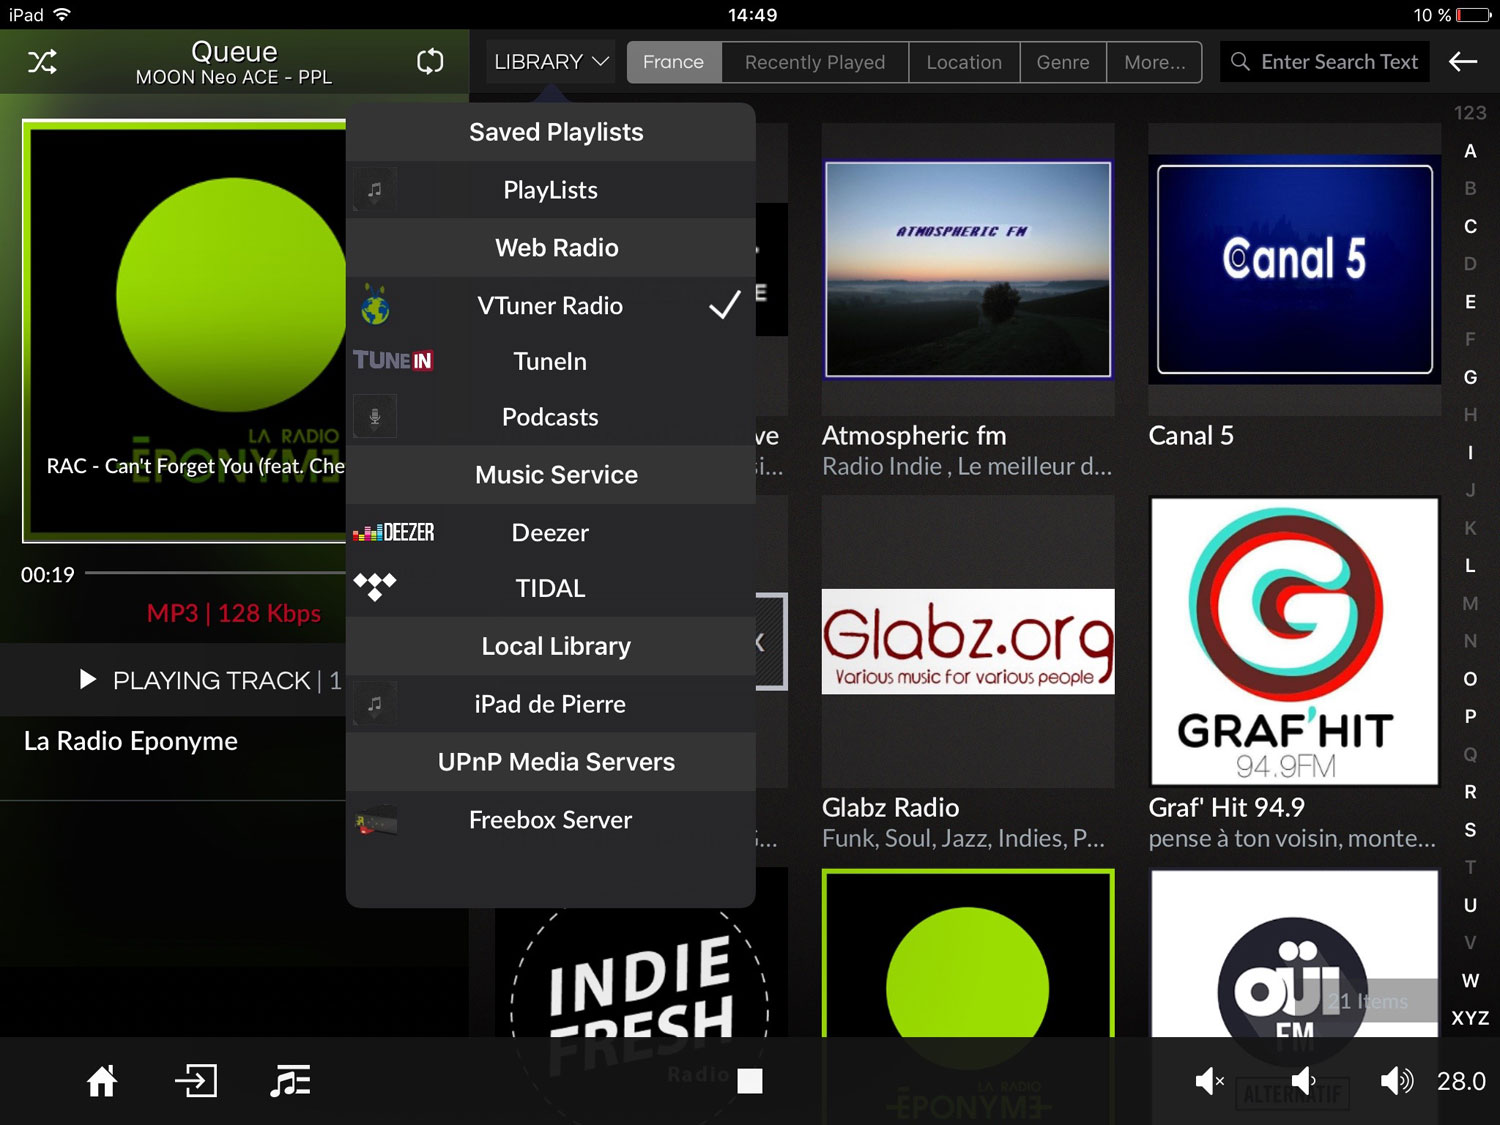Click the Wi-Fi status icon
Image resolution: width=1500 pixels, height=1125 pixels.
coord(62,14)
